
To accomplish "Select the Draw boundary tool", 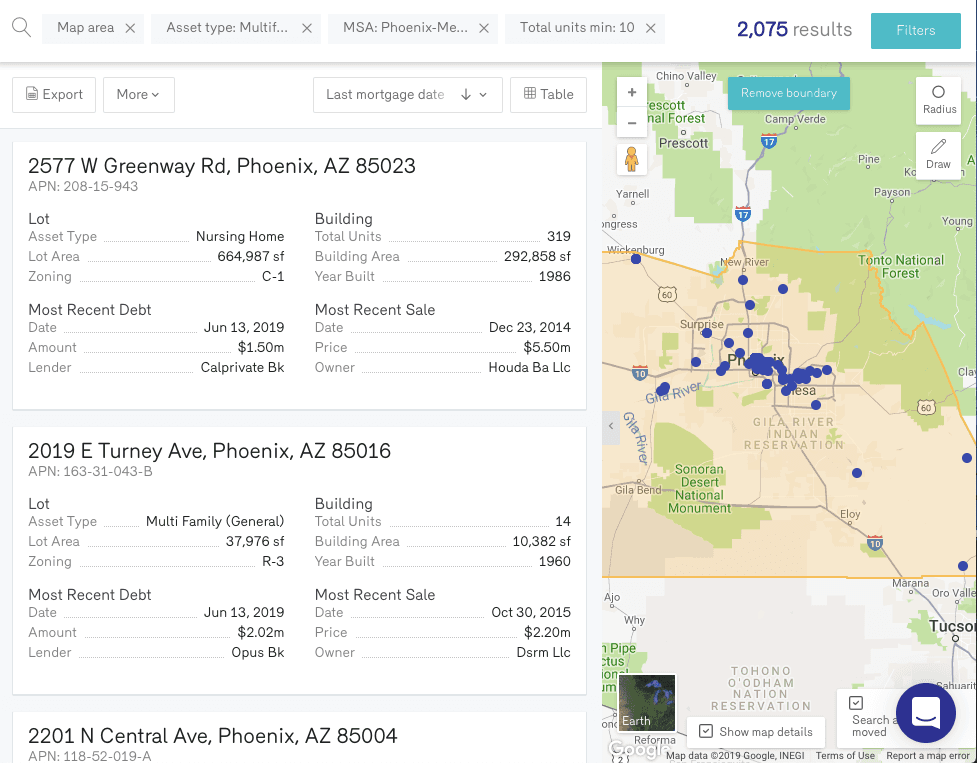I will pos(938,154).
